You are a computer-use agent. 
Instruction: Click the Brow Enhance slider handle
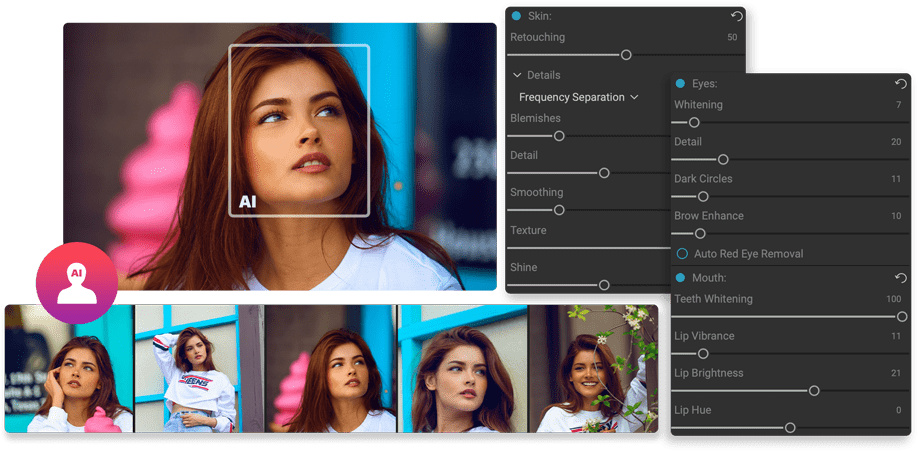coord(700,234)
